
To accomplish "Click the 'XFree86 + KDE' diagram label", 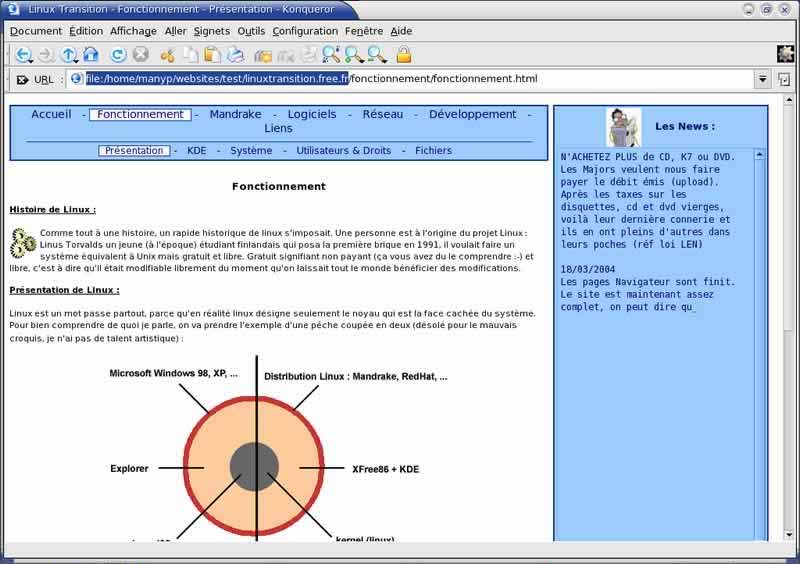I will (x=386, y=469).
